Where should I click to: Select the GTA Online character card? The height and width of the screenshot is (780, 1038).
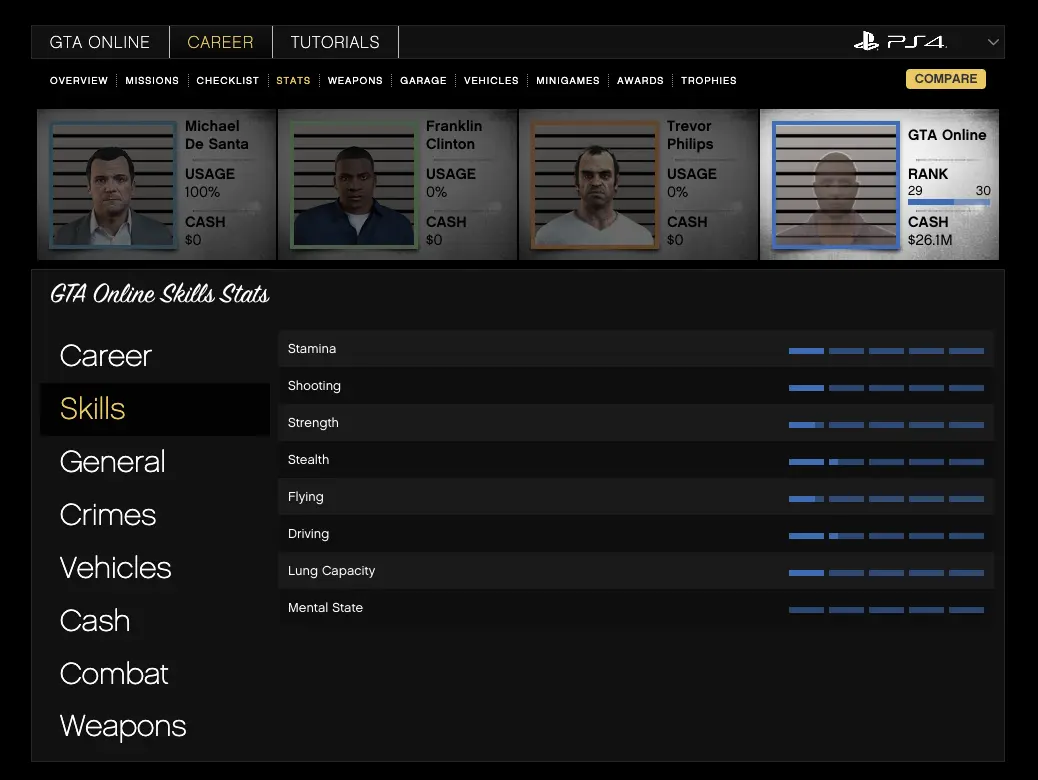tap(880, 185)
